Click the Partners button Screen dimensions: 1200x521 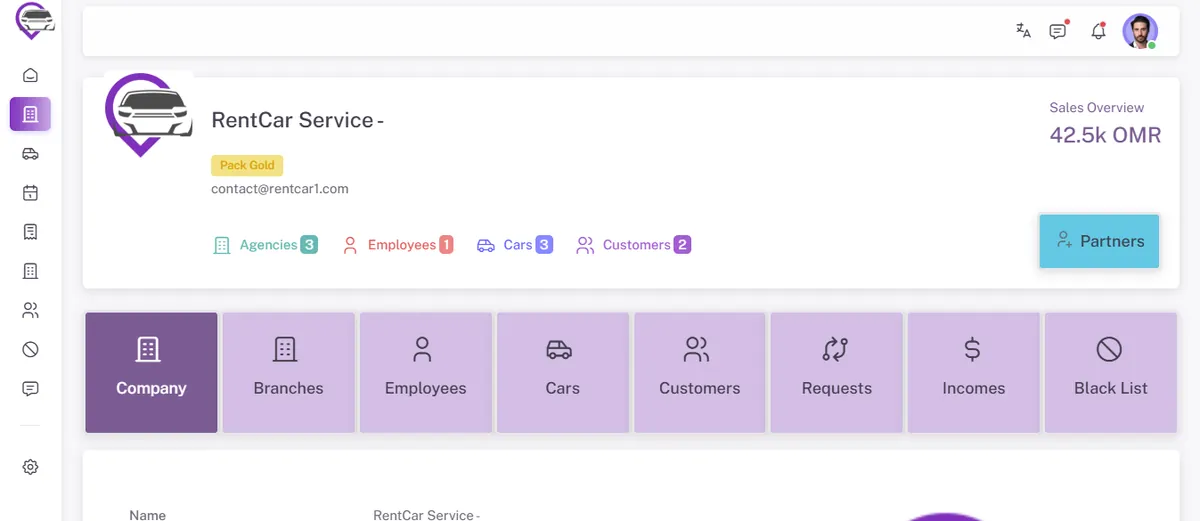(x=1099, y=241)
